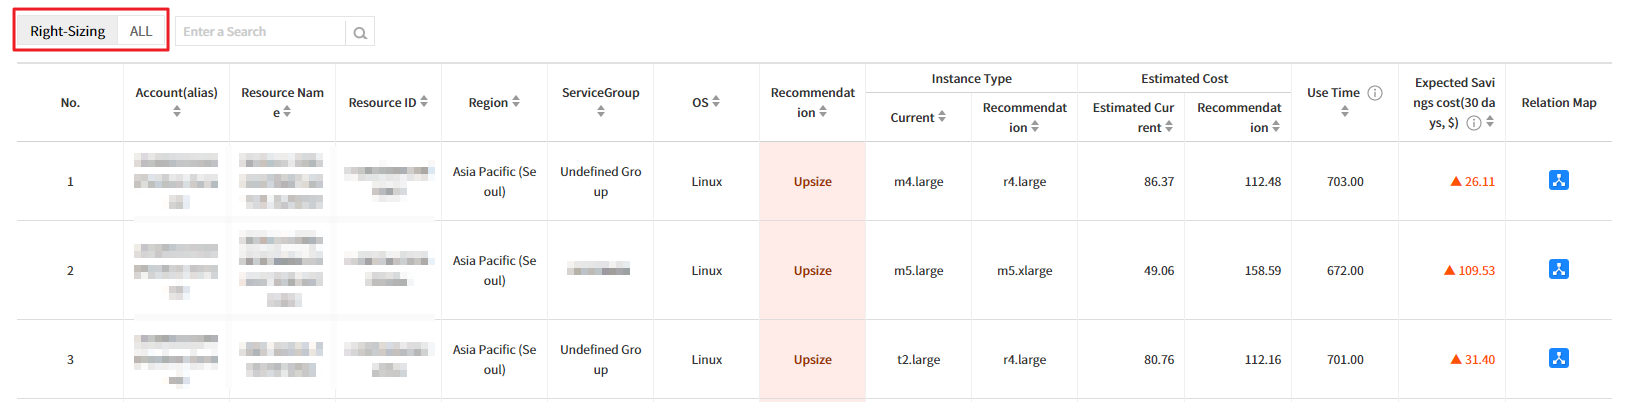Sort by OS column arrows
Viewport: 1631px width, 402px height.
[715, 102]
